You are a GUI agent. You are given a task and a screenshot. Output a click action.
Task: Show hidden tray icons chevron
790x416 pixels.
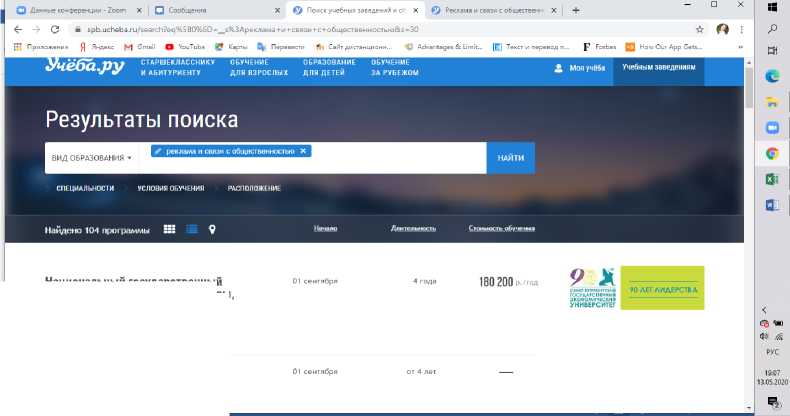[764, 310]
